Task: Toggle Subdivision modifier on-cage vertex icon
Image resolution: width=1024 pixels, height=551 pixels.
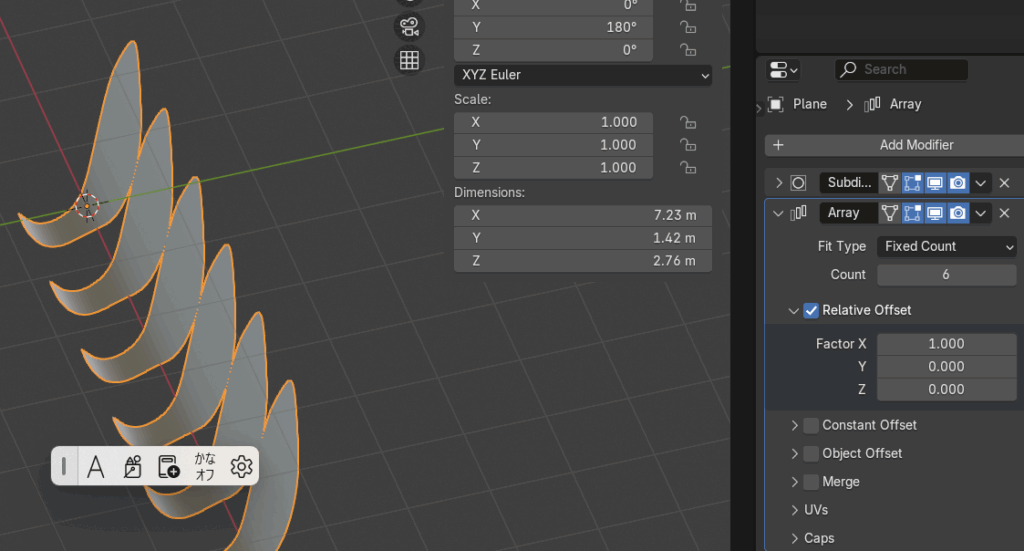Action: coord(889,183)
